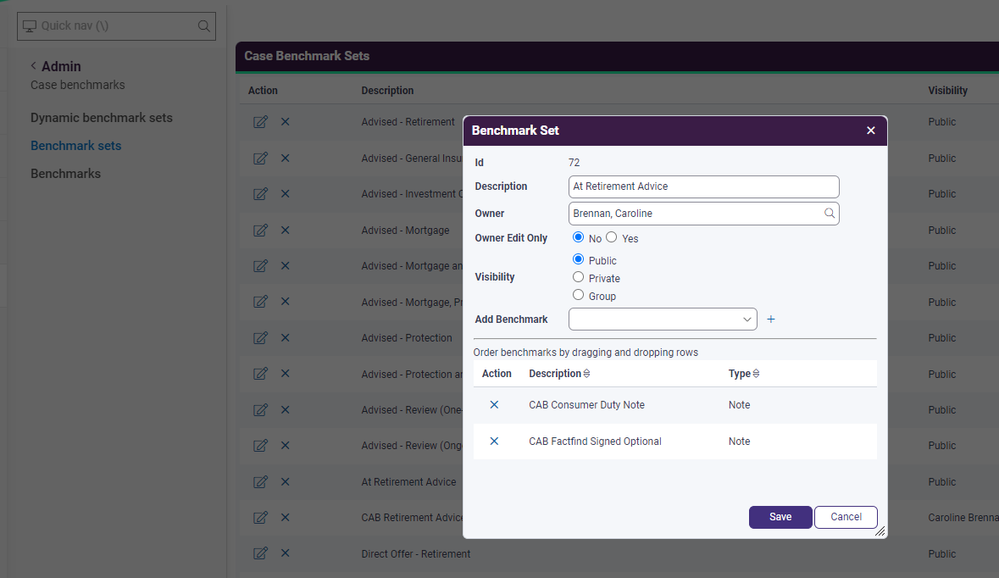This screenshot has height=578, width=999.
Task: Go back via the Admin chevron
Action: click(x=34, y=66)
